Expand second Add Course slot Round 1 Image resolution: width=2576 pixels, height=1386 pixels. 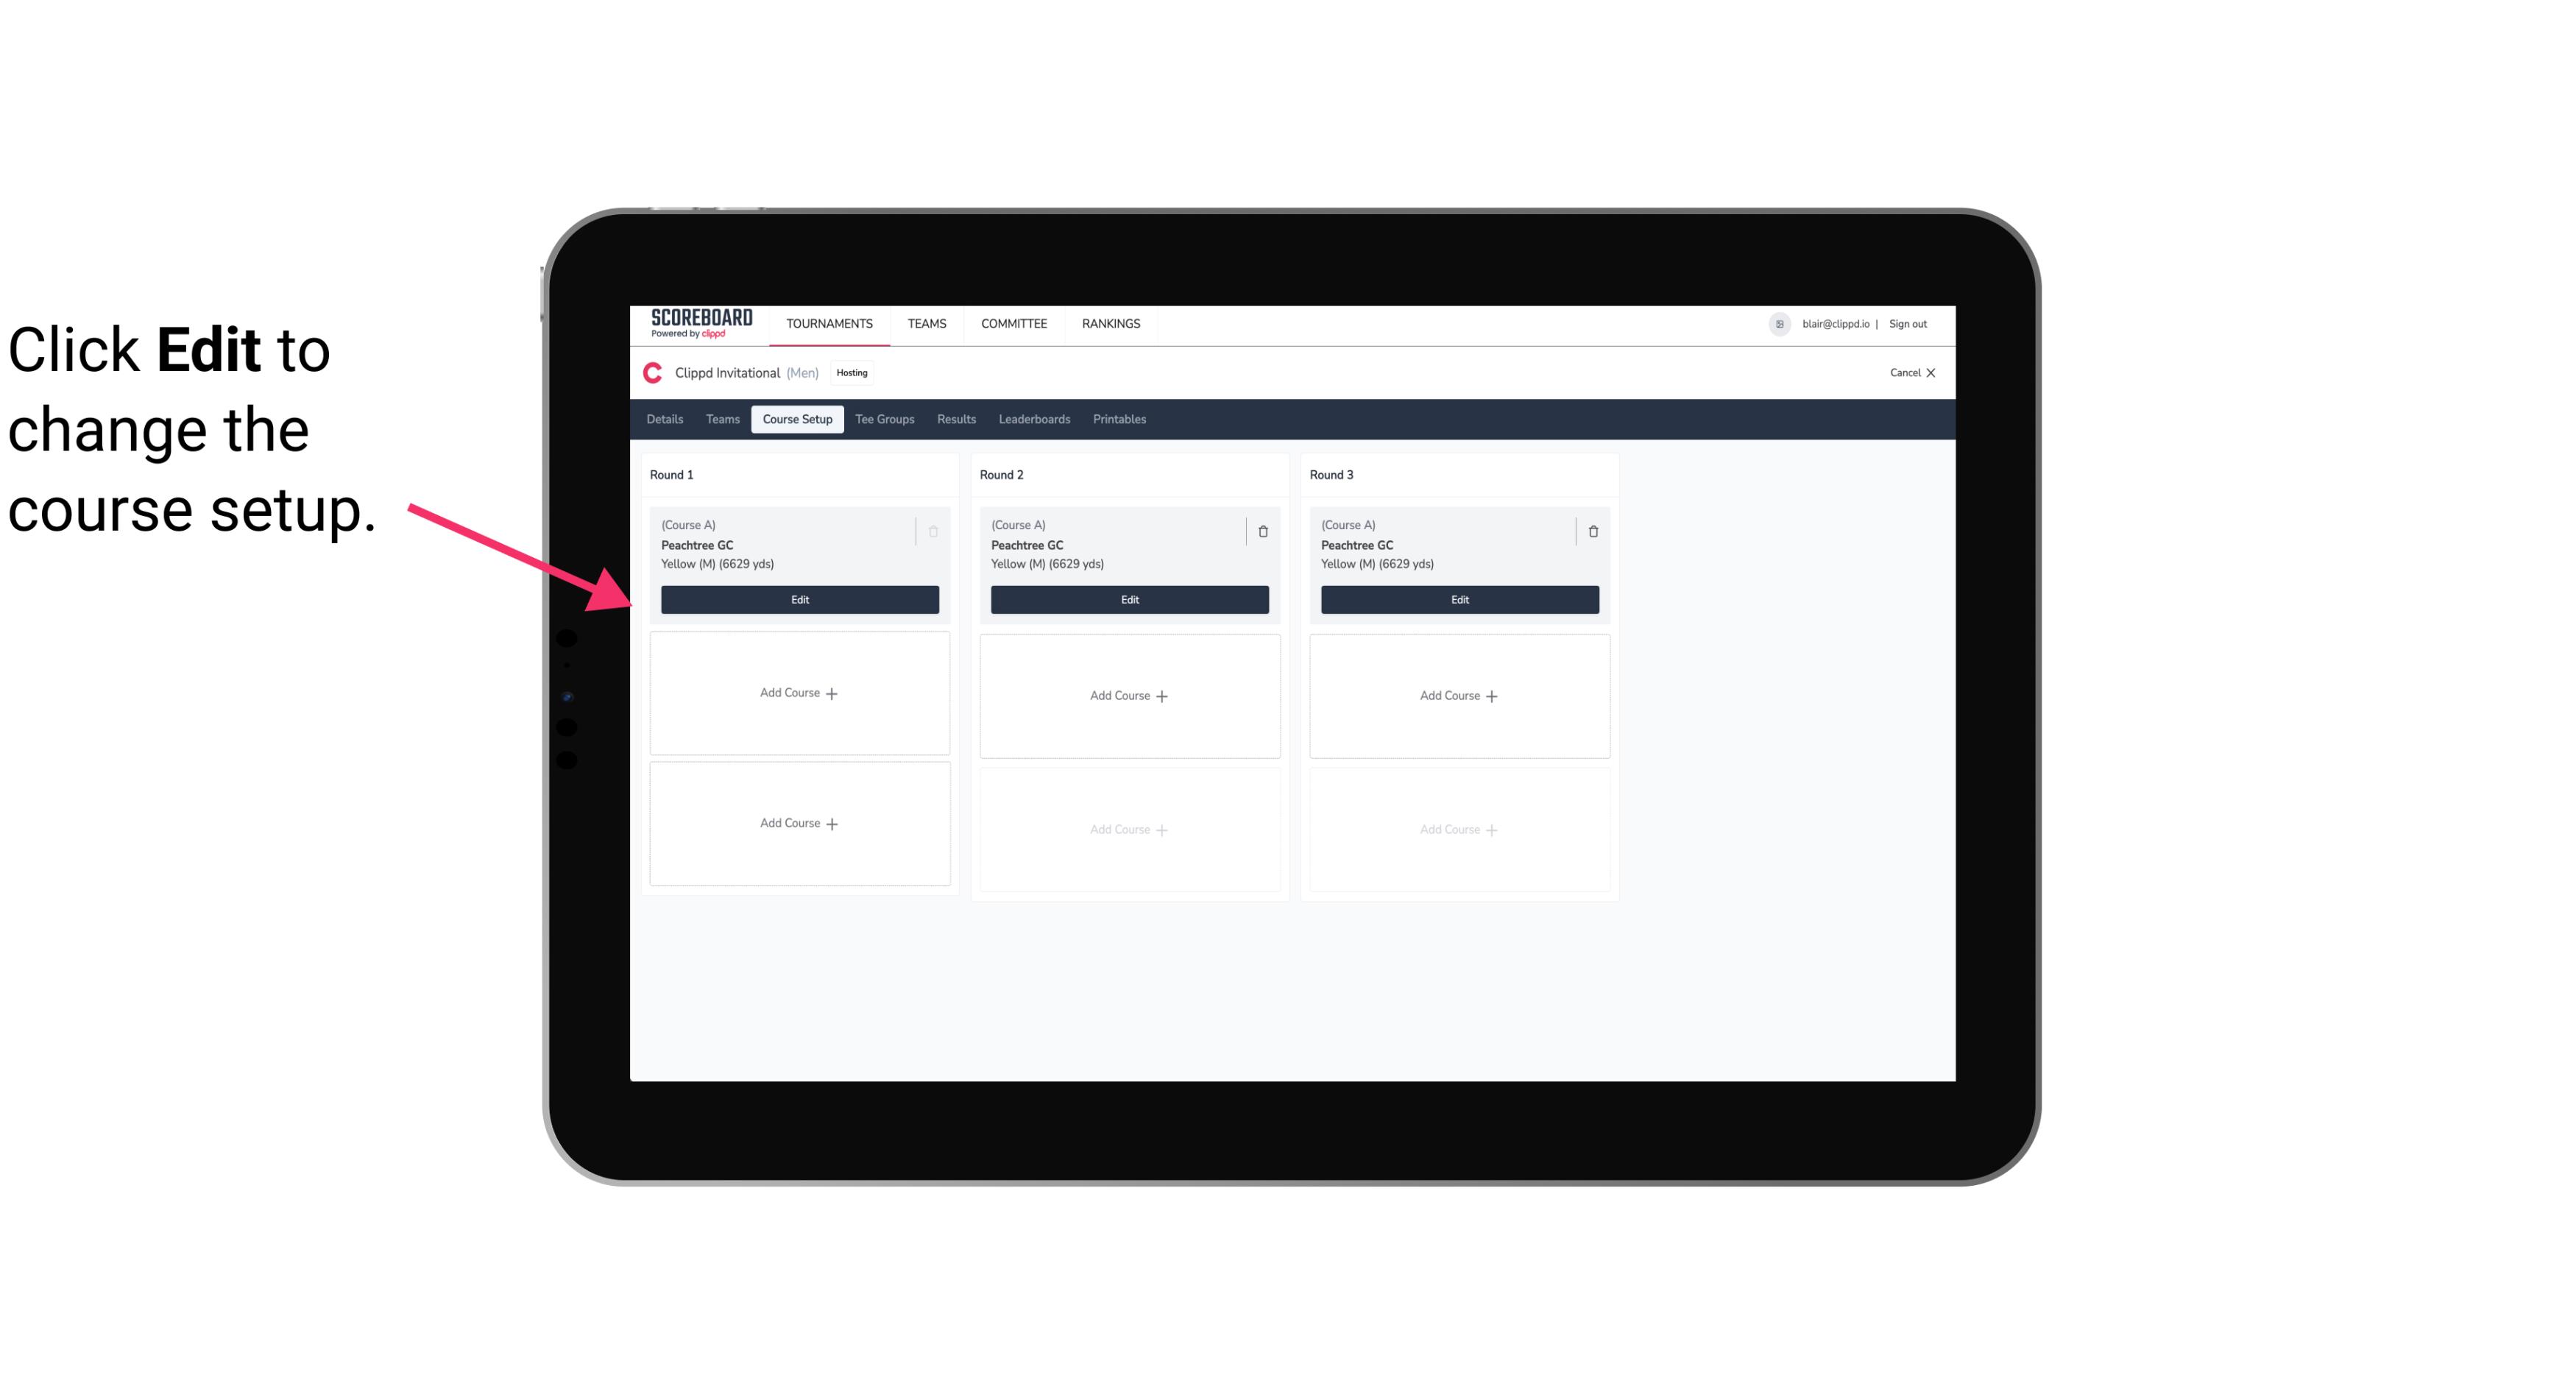point(799,823)
